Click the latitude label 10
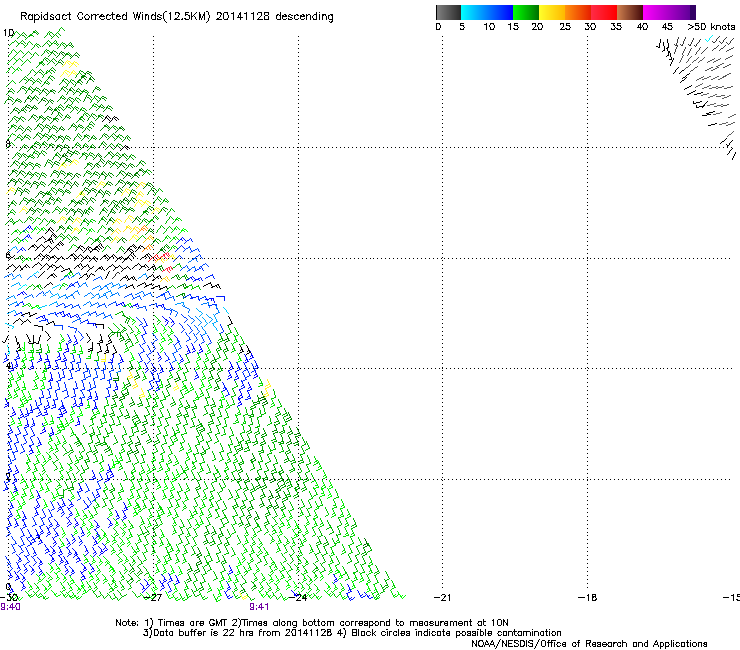The height and width of the screenshot is (650, 740). click(x=8, y=33)
